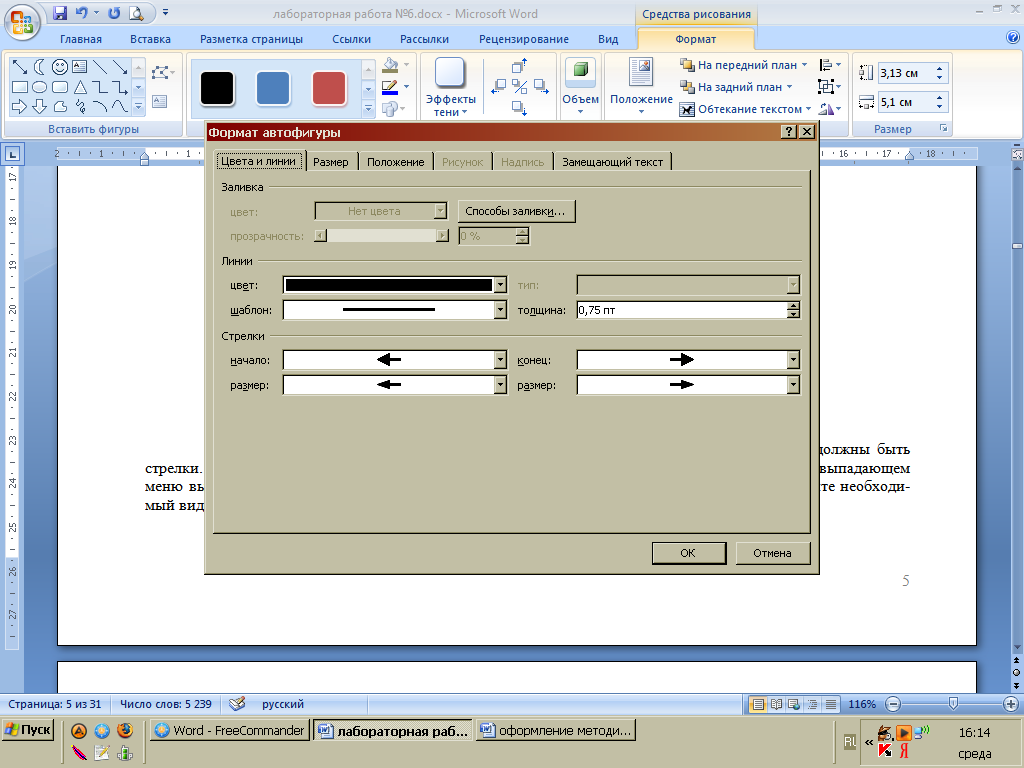
Task: Click the shape outline pencil icon
Action: (x=390, y=88)
